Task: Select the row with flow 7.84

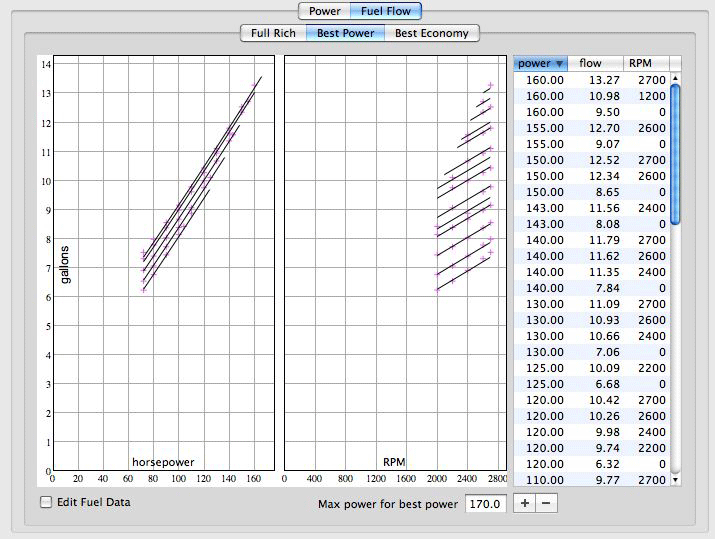Action: [592, 288]
